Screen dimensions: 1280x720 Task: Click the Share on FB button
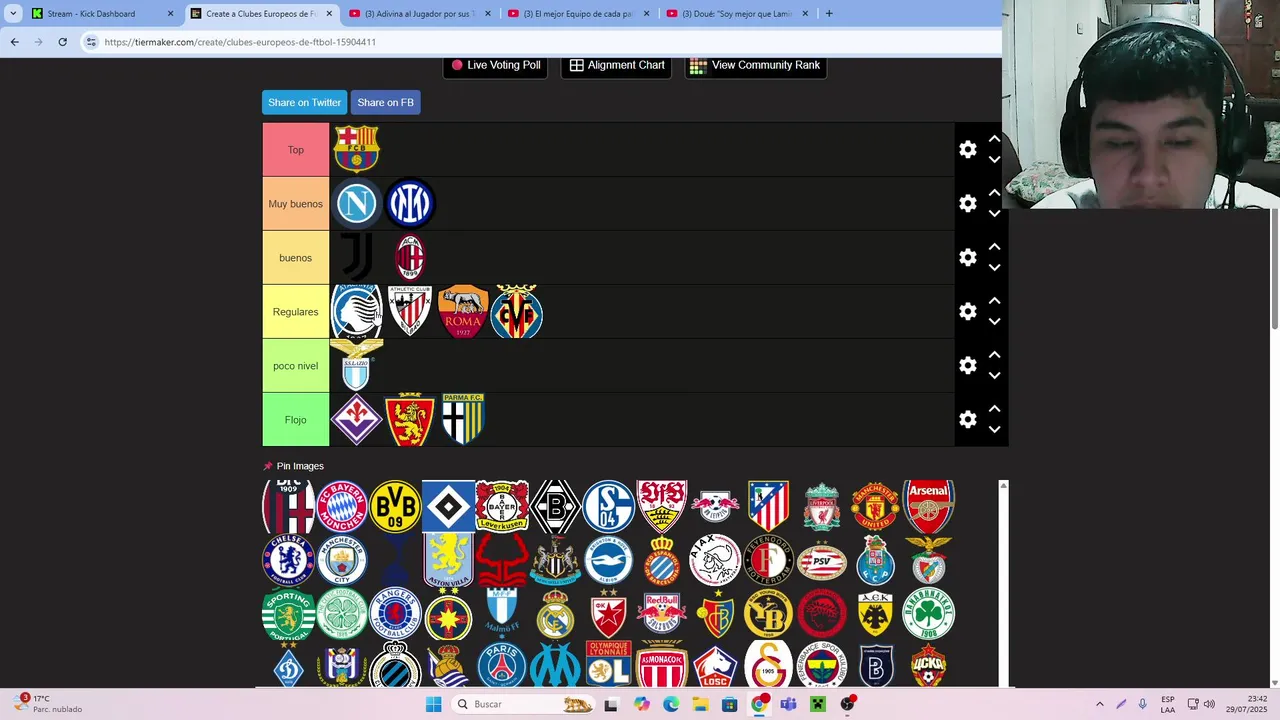click(x=385, y=102)
